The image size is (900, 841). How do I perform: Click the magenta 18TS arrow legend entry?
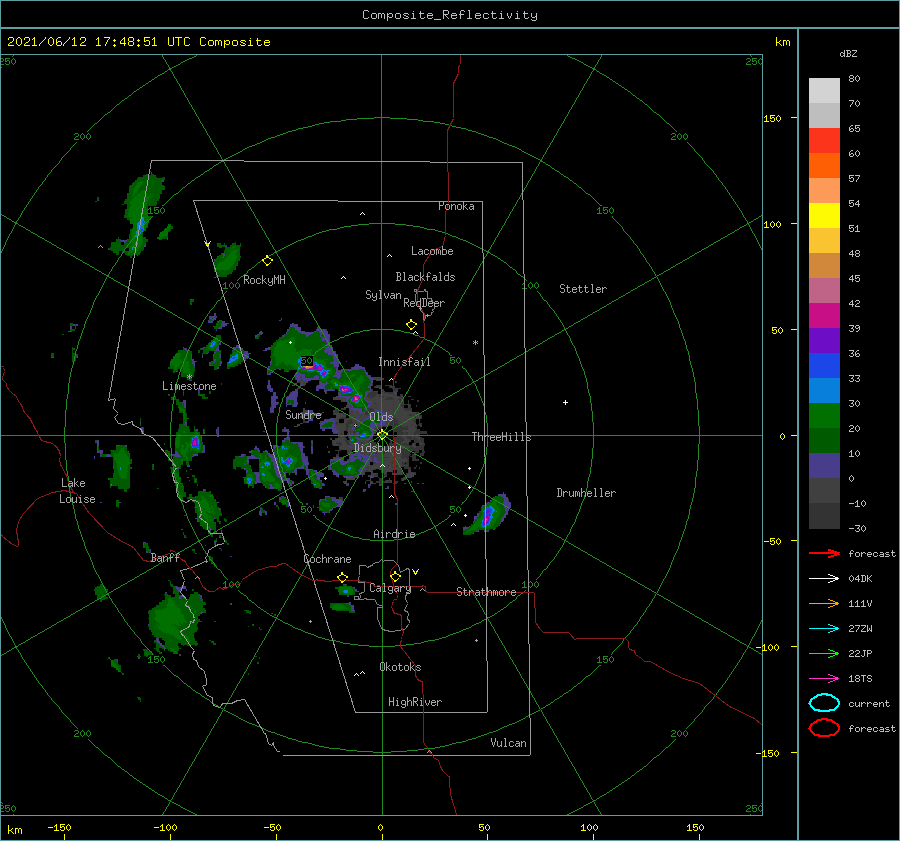(x=824, y=679)
